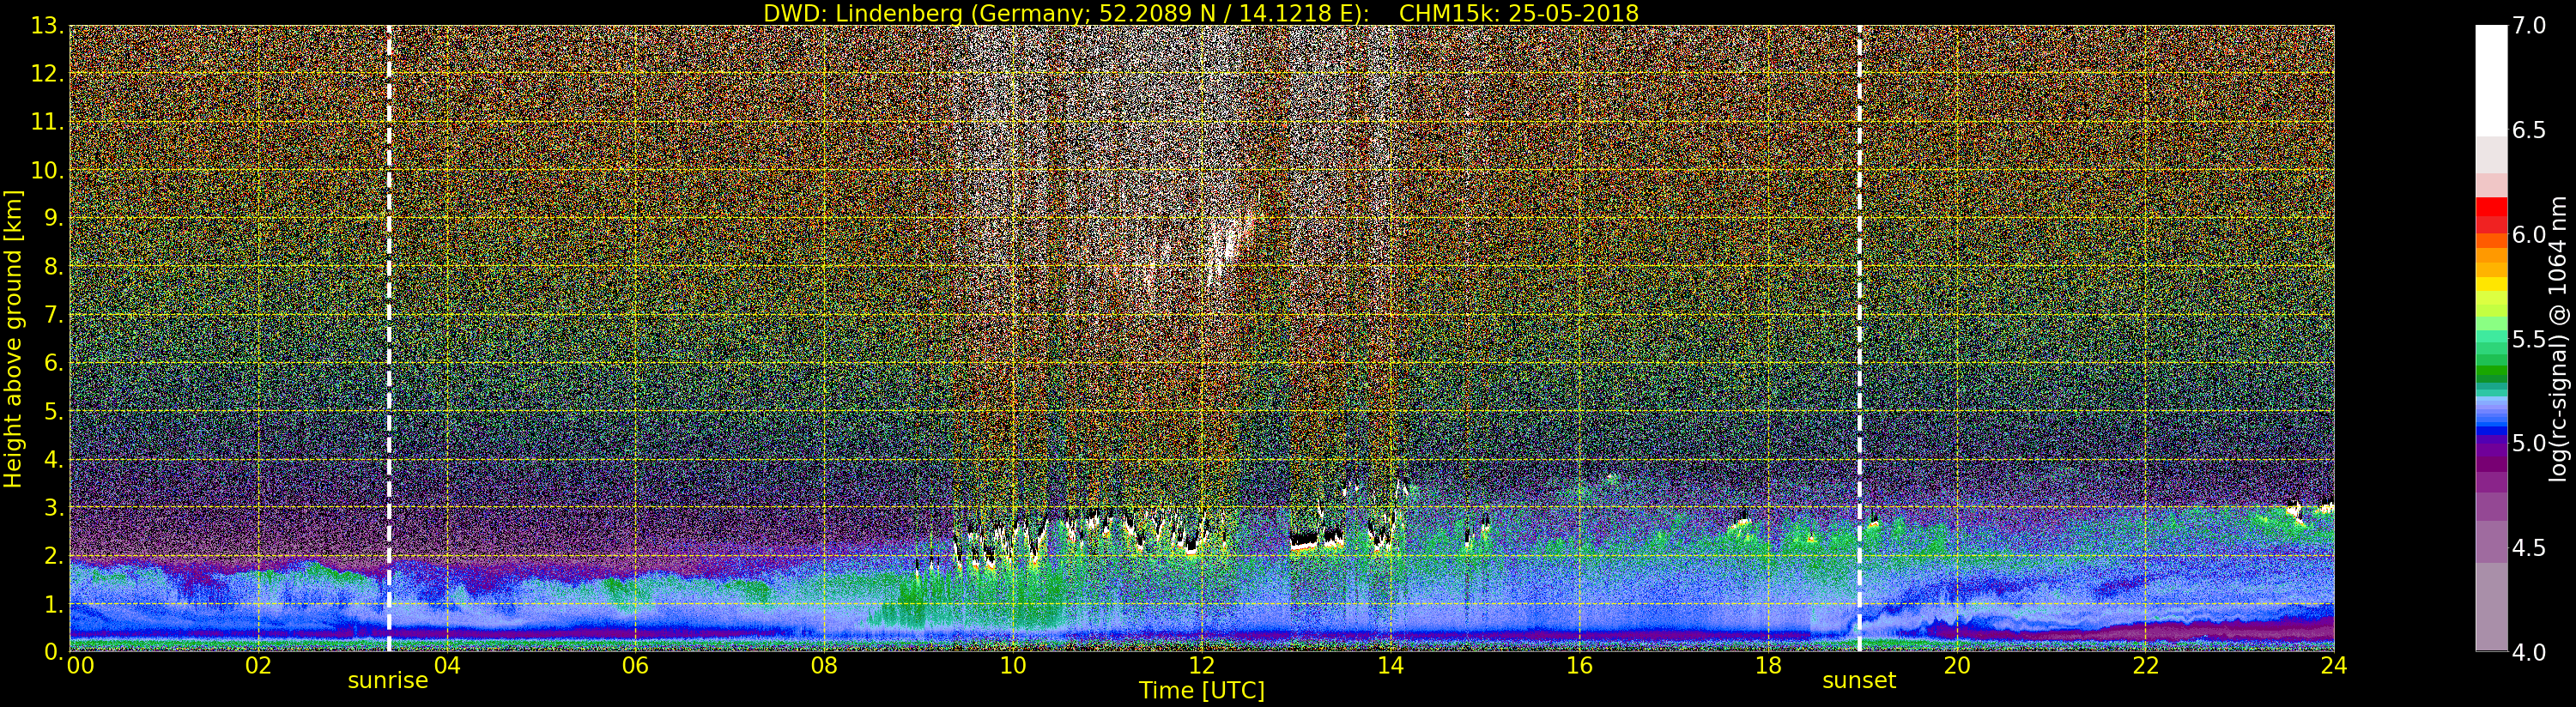
Task: Click the height axis tick label 3
Action: [52, 508]
